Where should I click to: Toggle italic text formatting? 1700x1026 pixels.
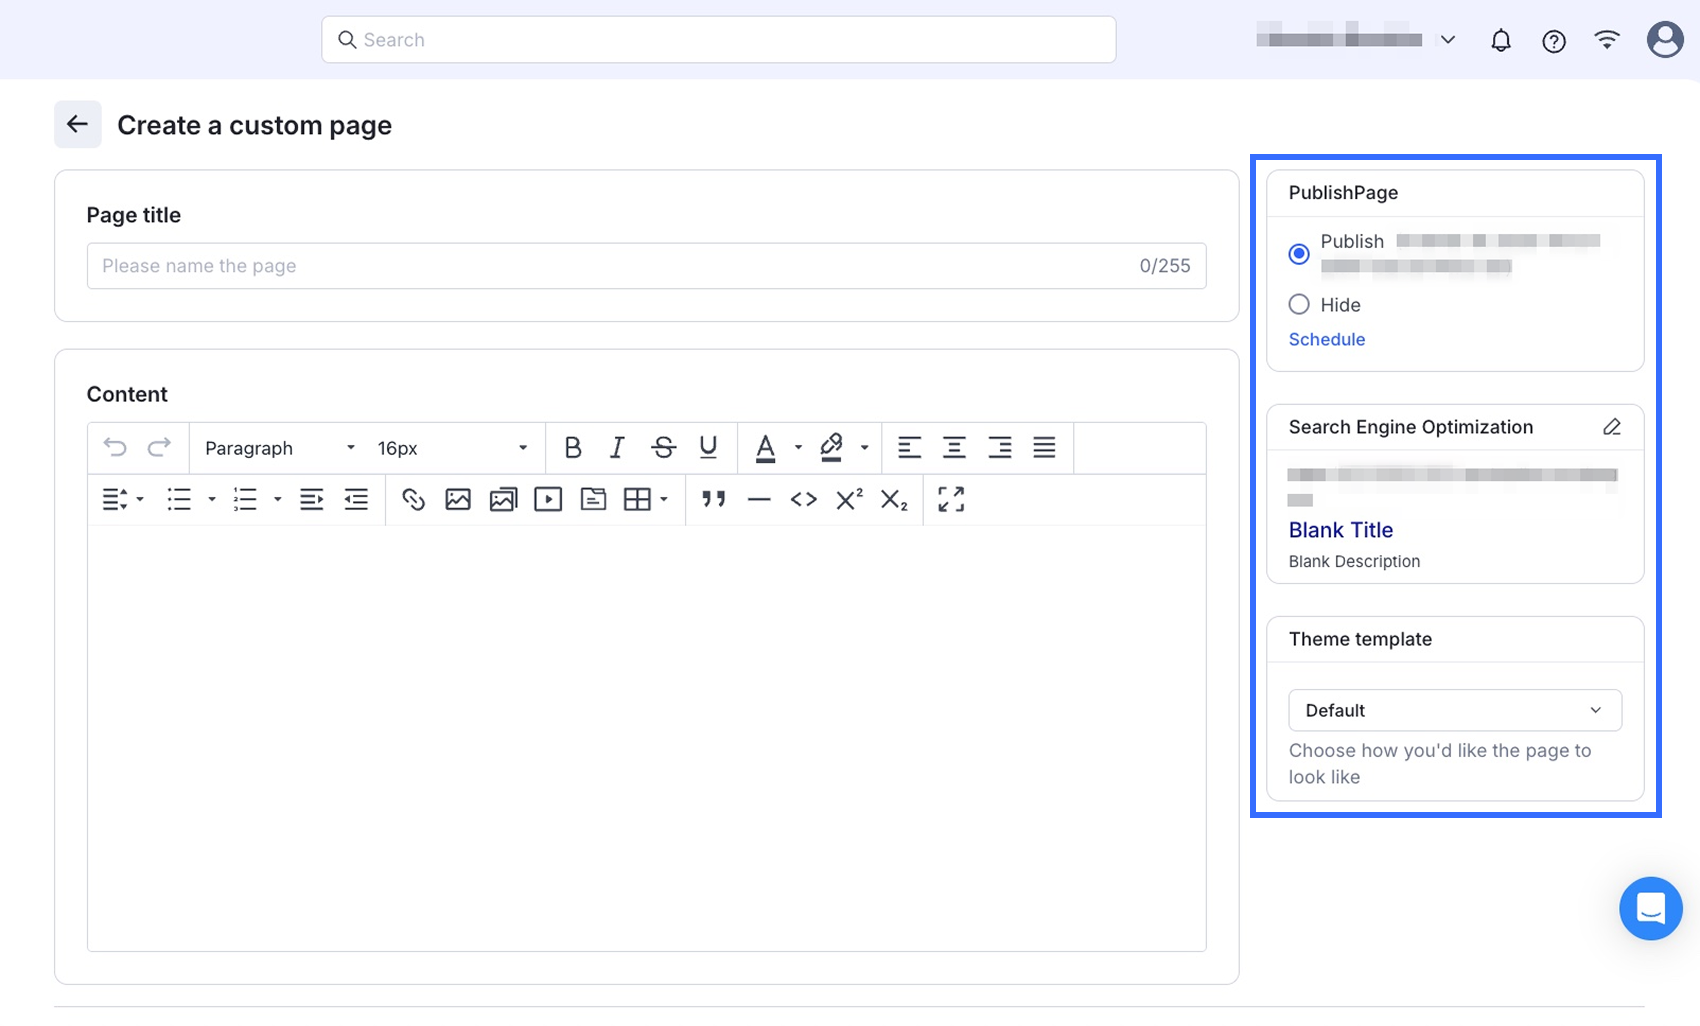tap(617, 448)
